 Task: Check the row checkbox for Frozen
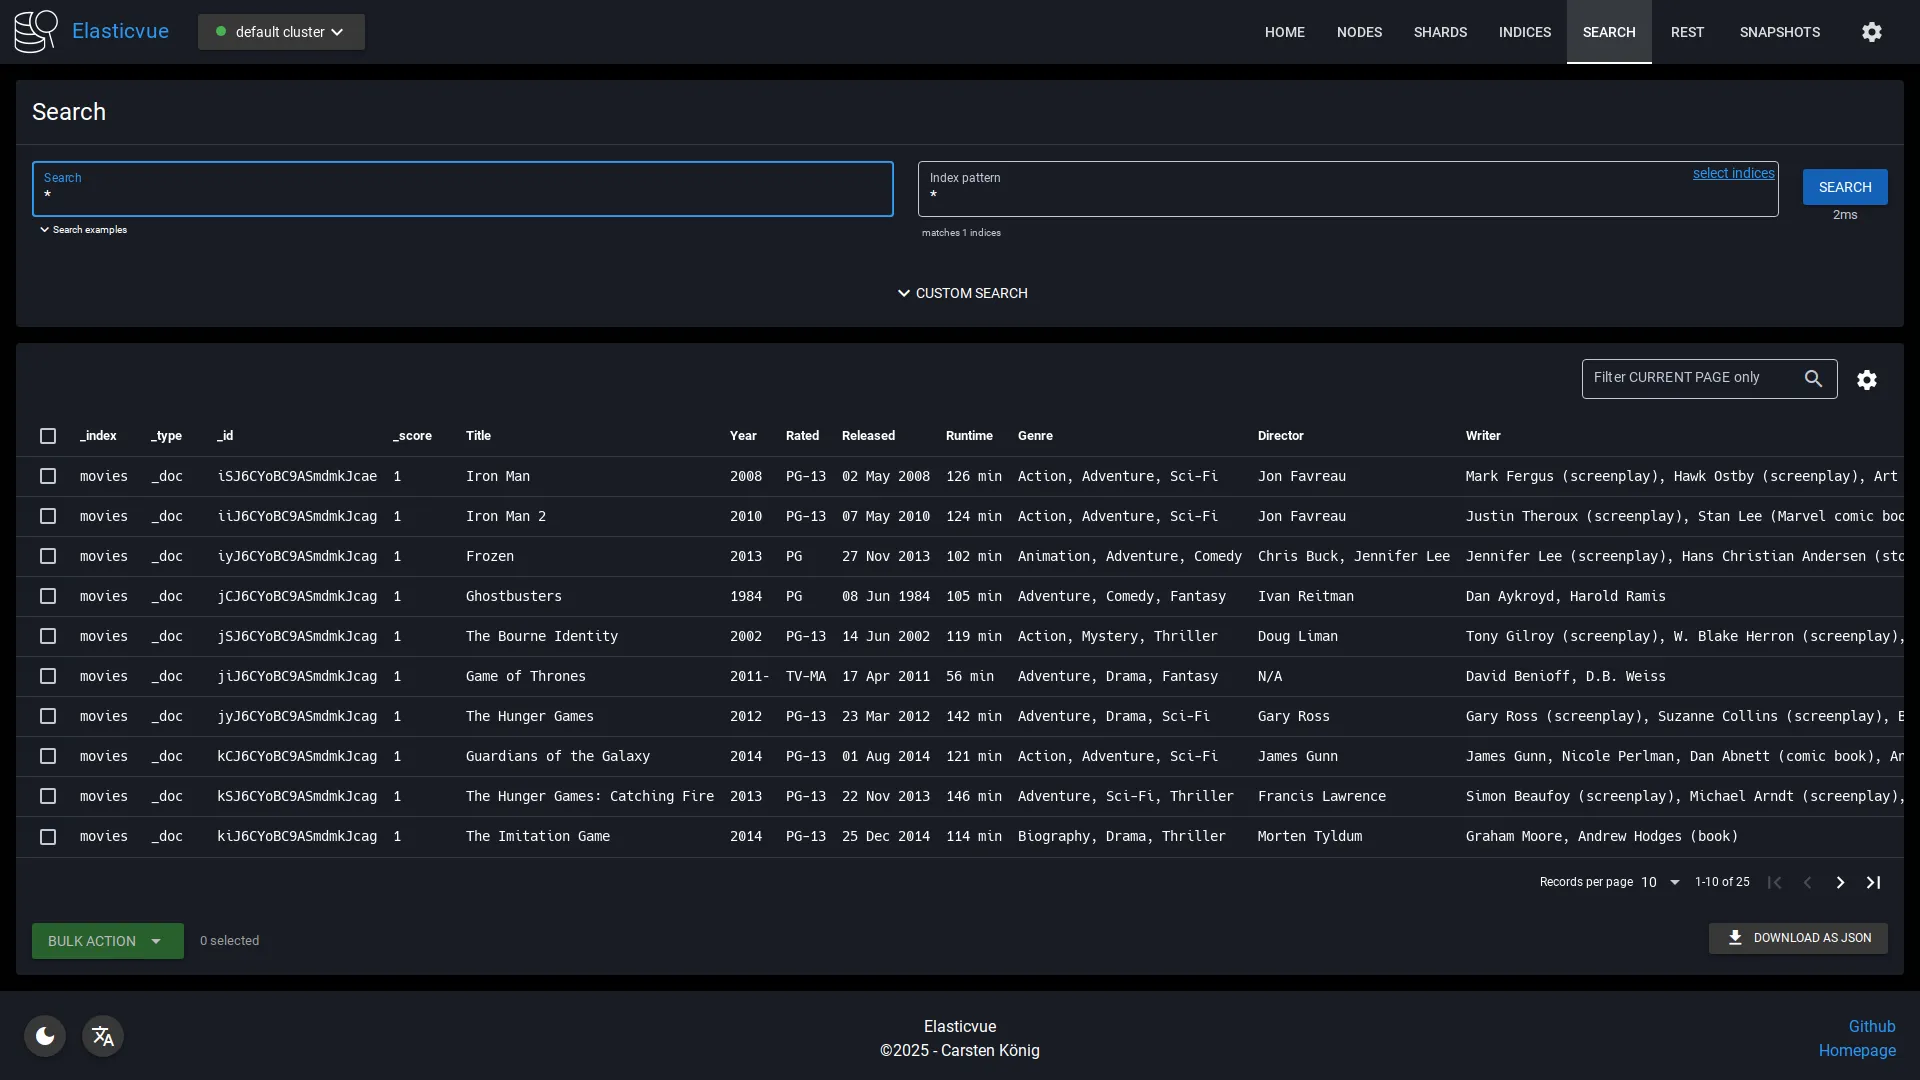point(48,556)
